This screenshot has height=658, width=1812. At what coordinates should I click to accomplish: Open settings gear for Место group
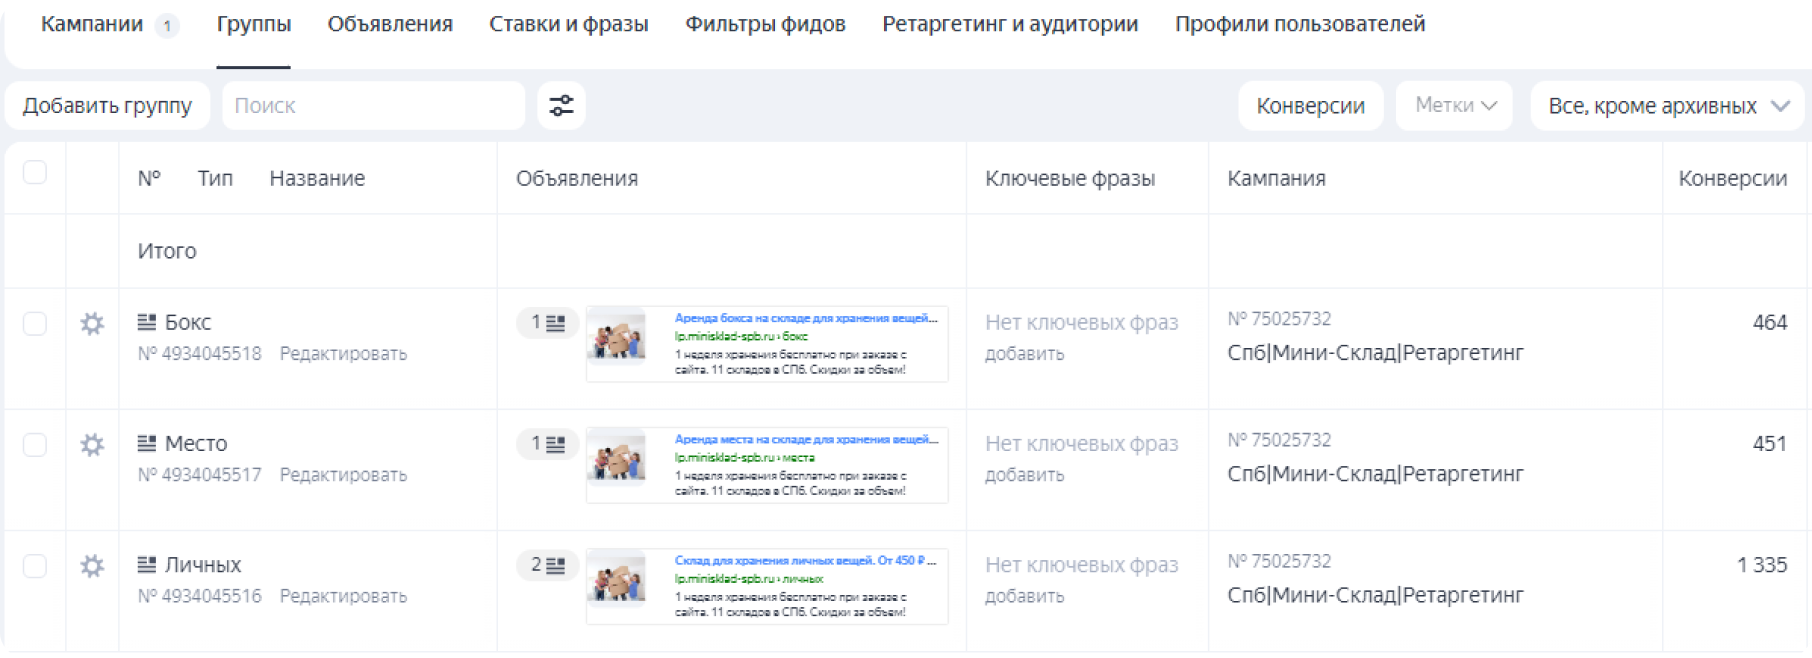[x=92, y=445]
